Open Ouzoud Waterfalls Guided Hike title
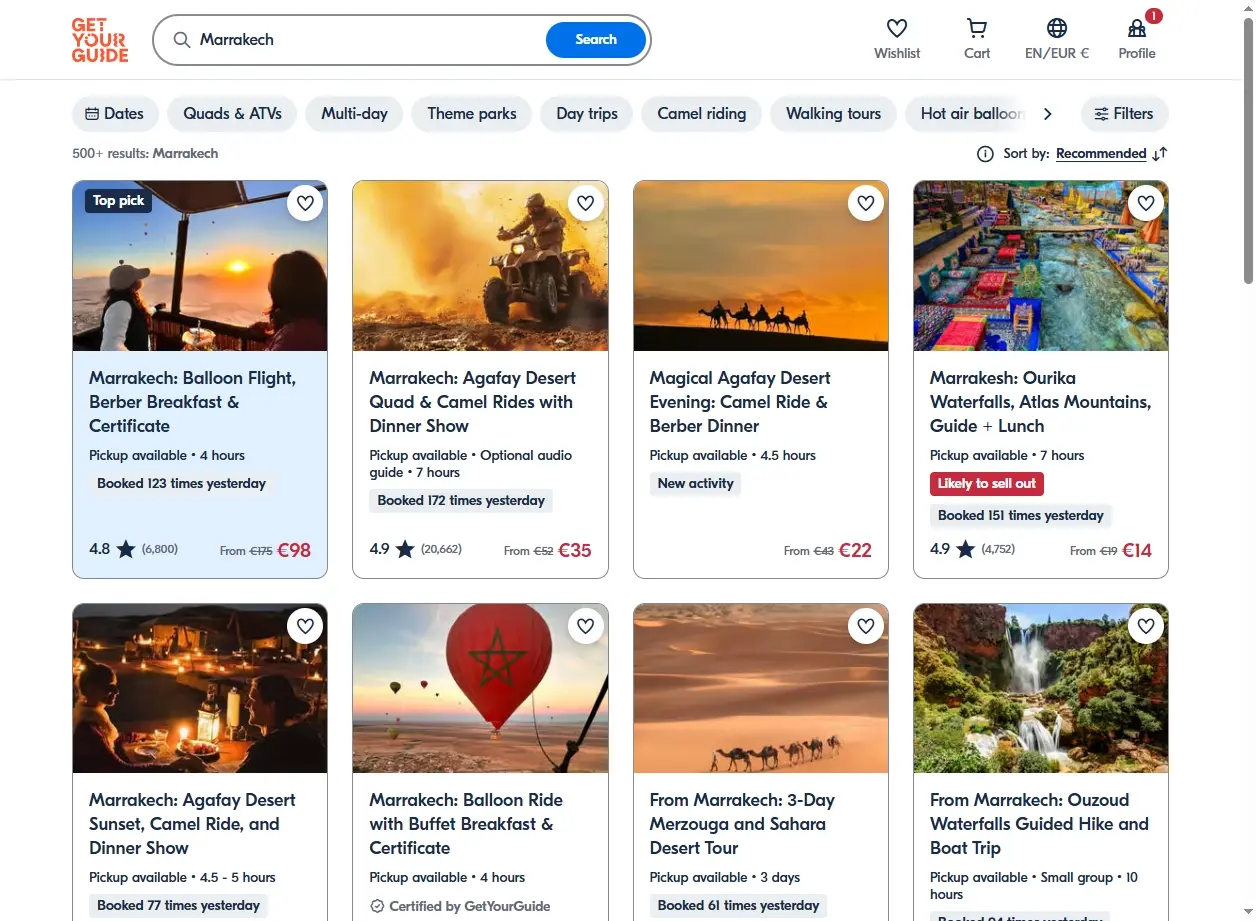Viewport: 1256px width, 921px height. point(1039,824)
